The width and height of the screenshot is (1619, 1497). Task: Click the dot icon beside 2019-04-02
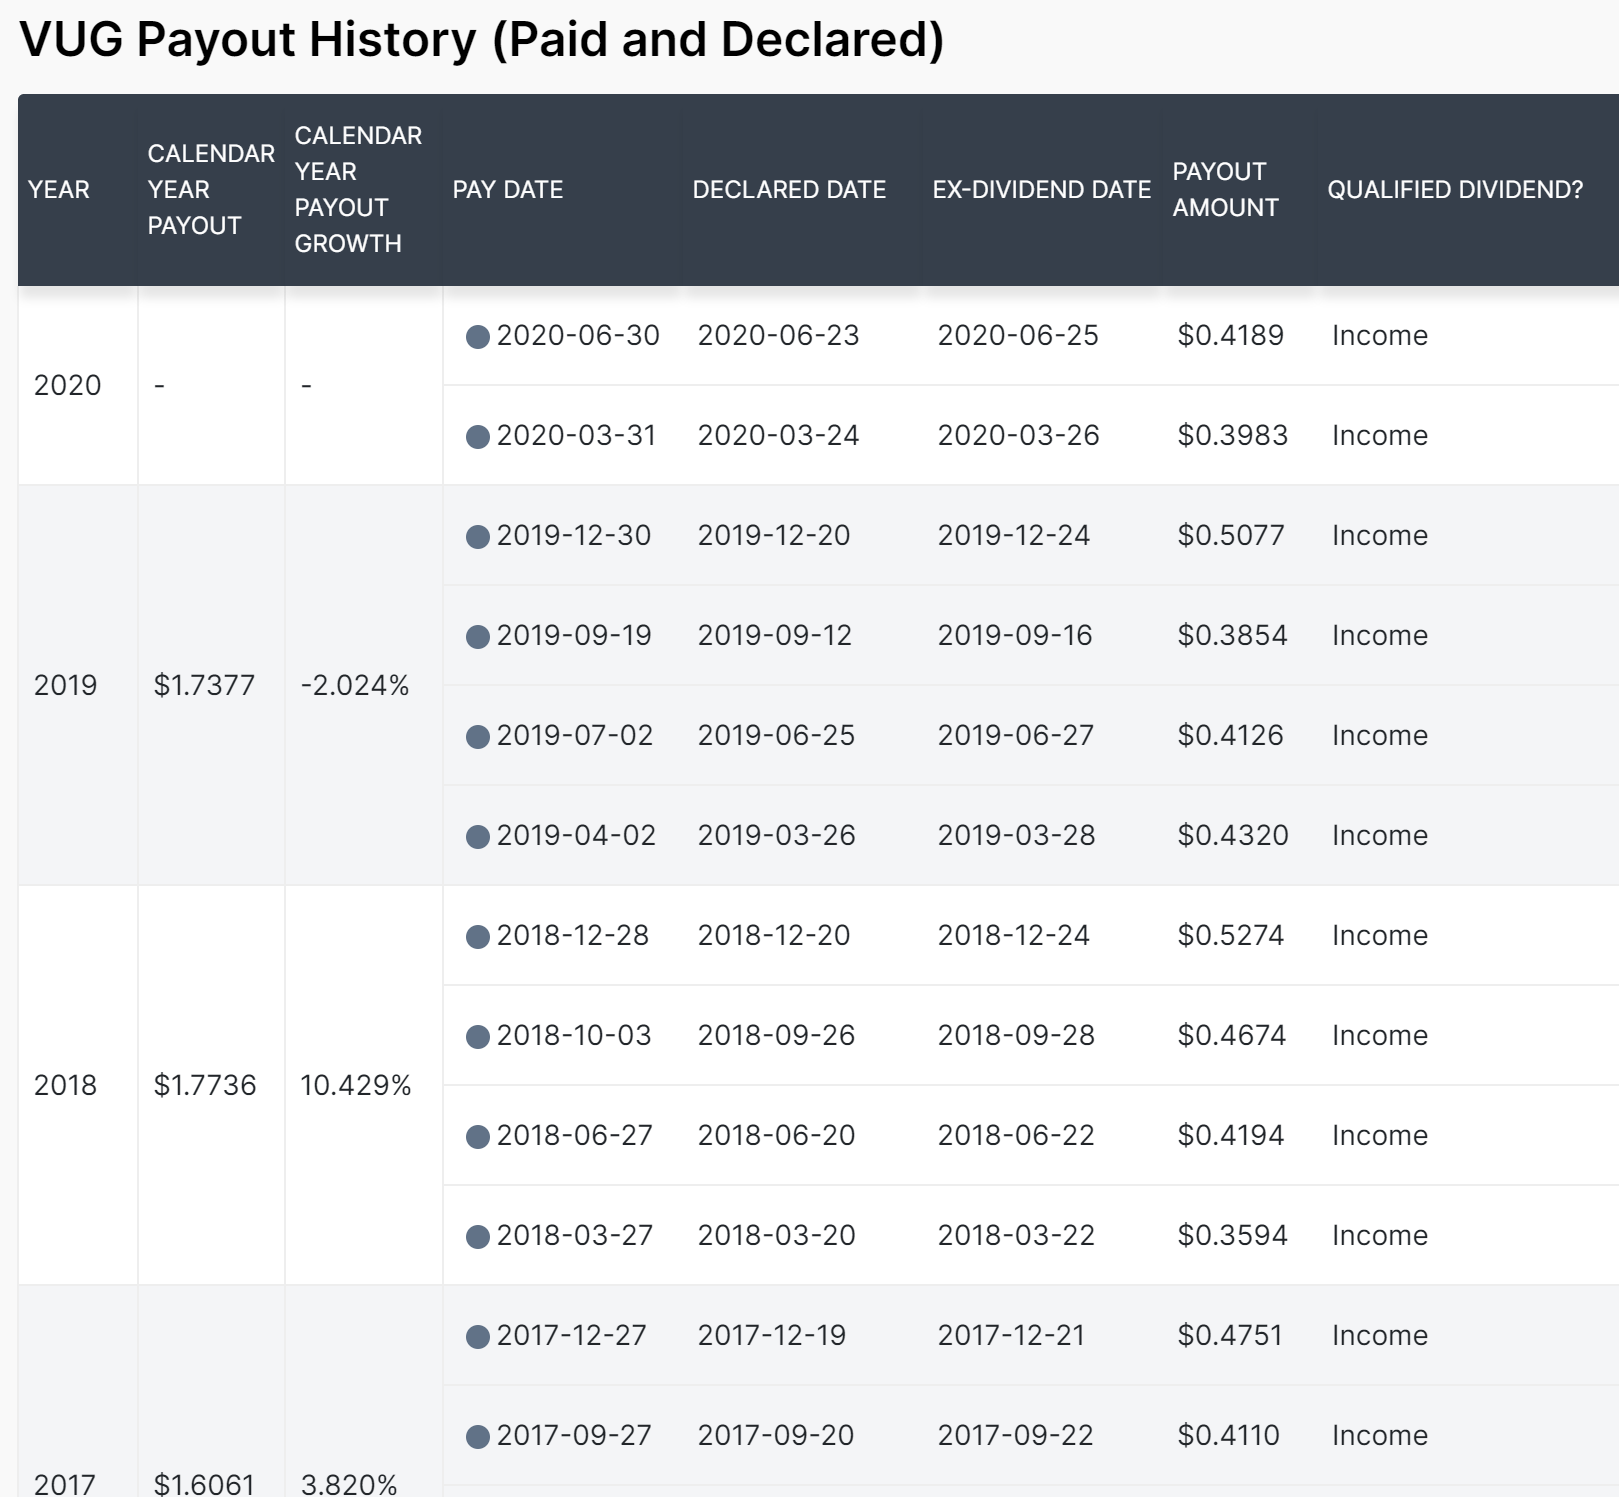[x=478, y=837]
